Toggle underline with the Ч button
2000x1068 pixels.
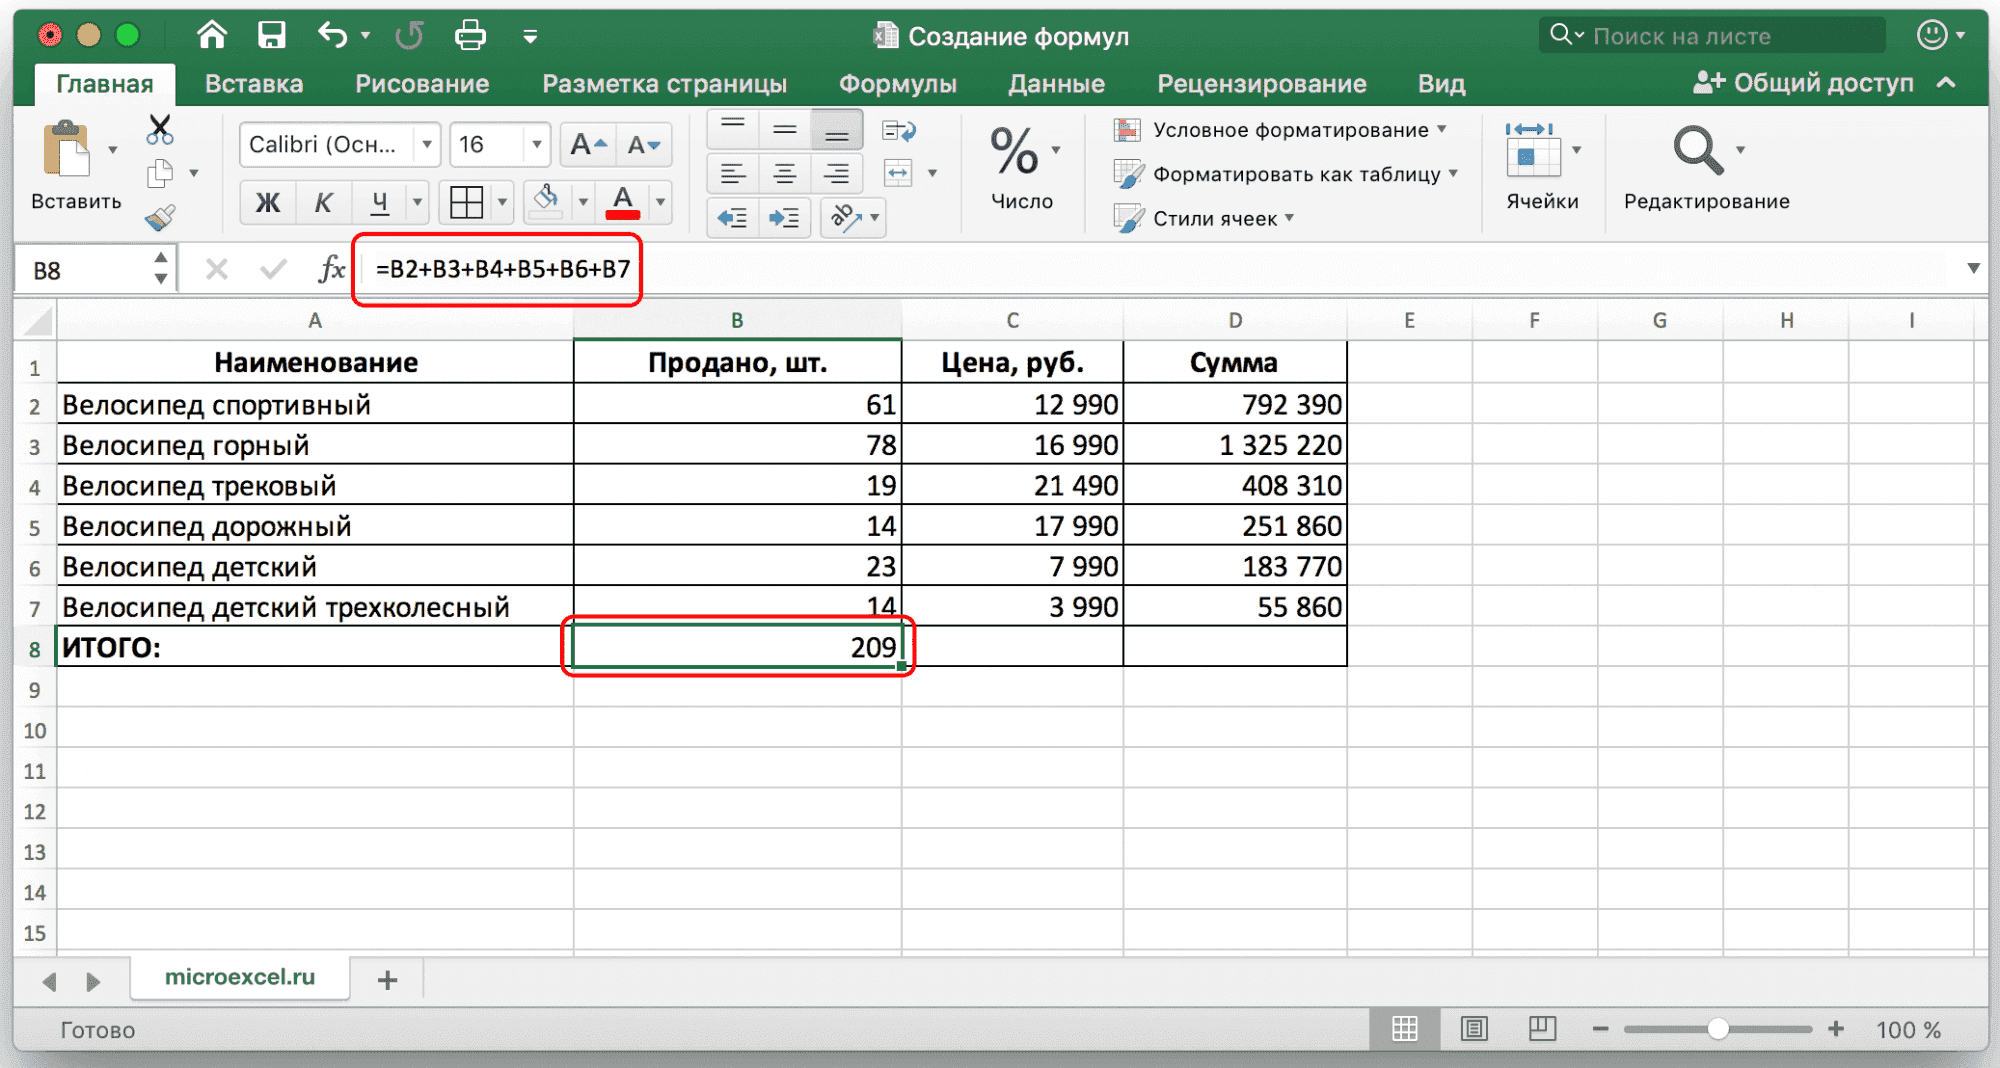click(377, 202)
